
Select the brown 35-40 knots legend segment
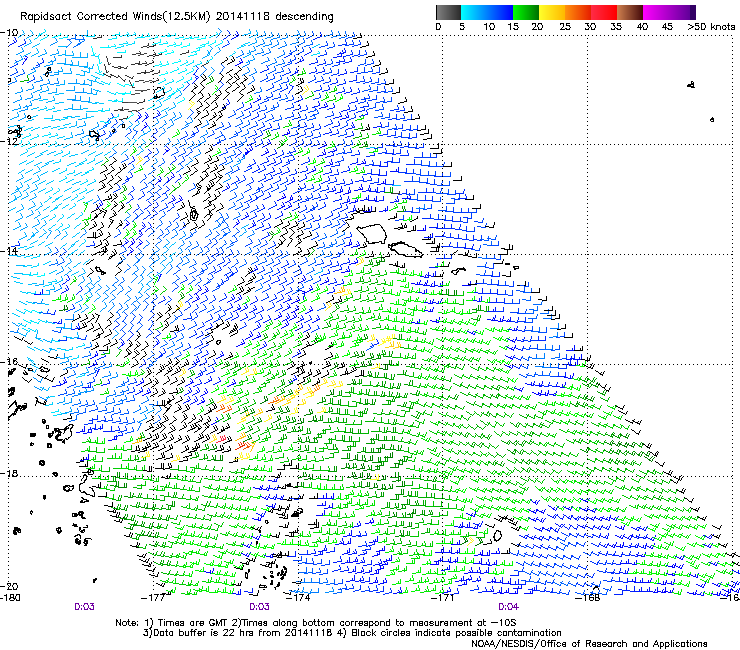coord(630,12)
